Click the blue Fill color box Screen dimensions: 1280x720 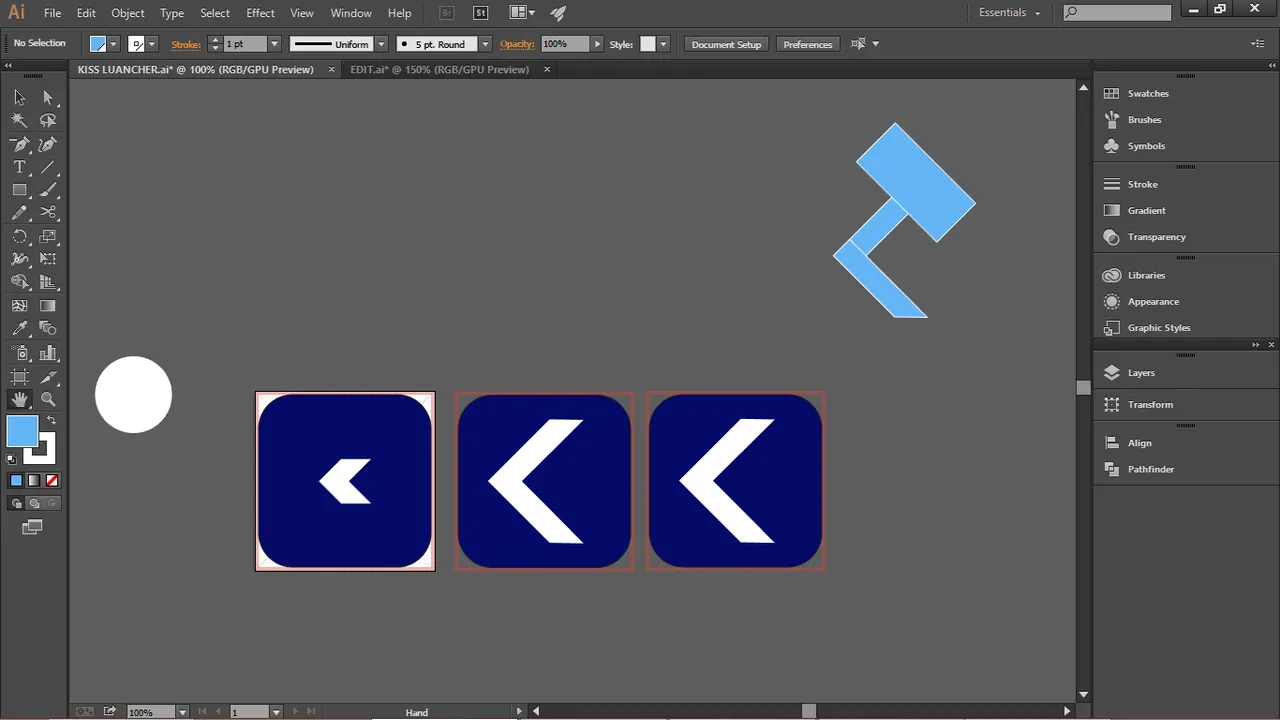coord(22,432)
